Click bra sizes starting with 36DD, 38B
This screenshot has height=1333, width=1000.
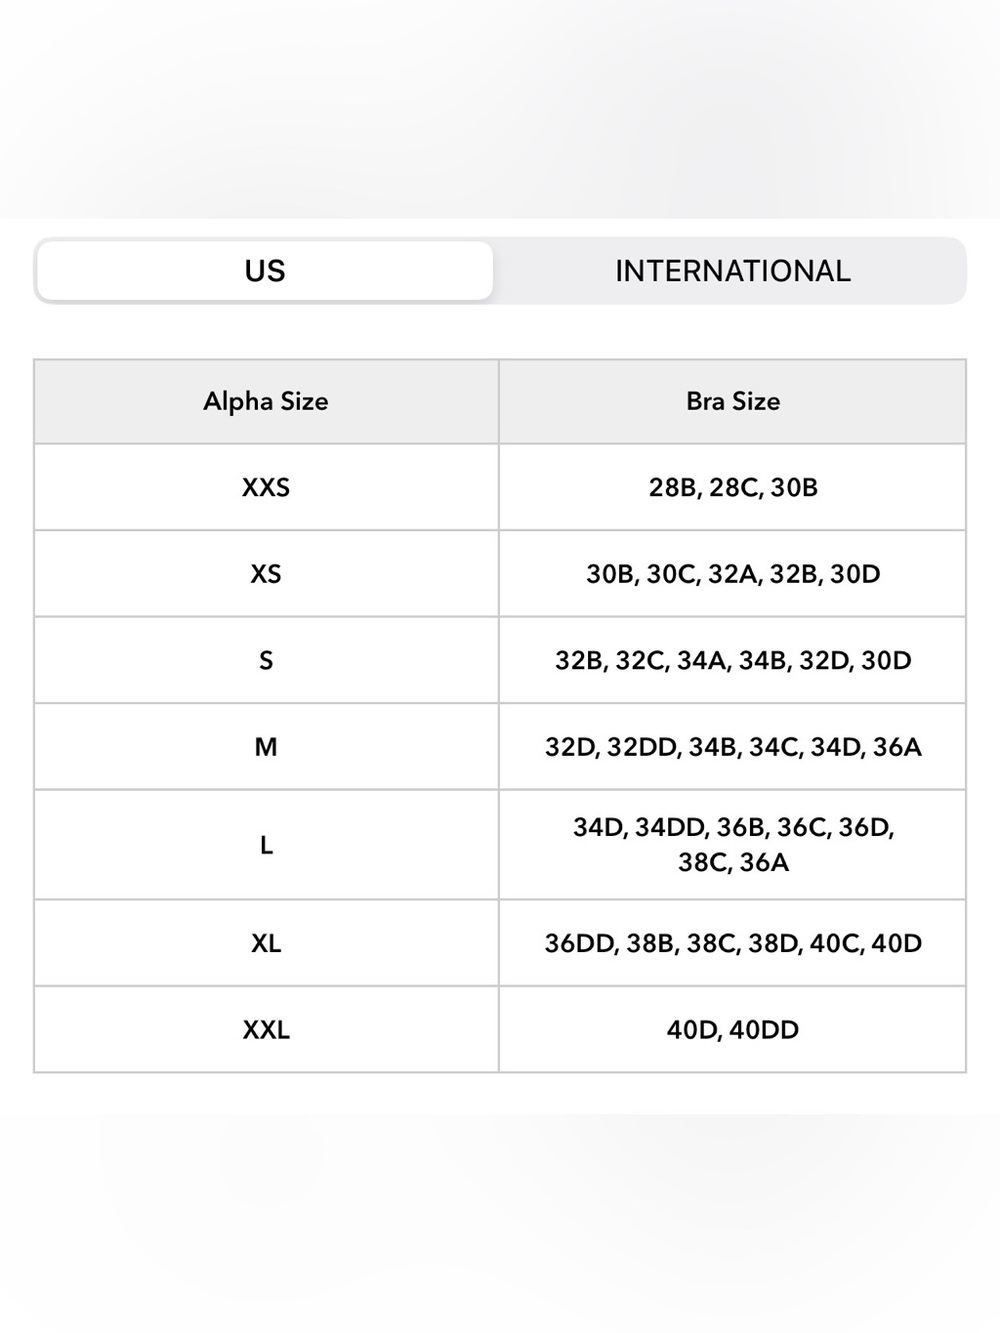coord(733,943)
